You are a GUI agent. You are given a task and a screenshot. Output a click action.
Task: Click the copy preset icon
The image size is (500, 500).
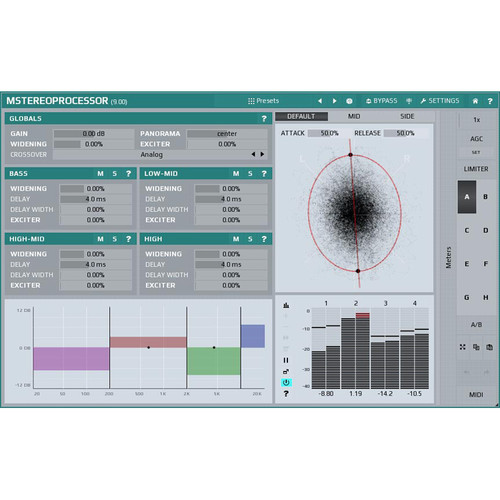[476, 347]
